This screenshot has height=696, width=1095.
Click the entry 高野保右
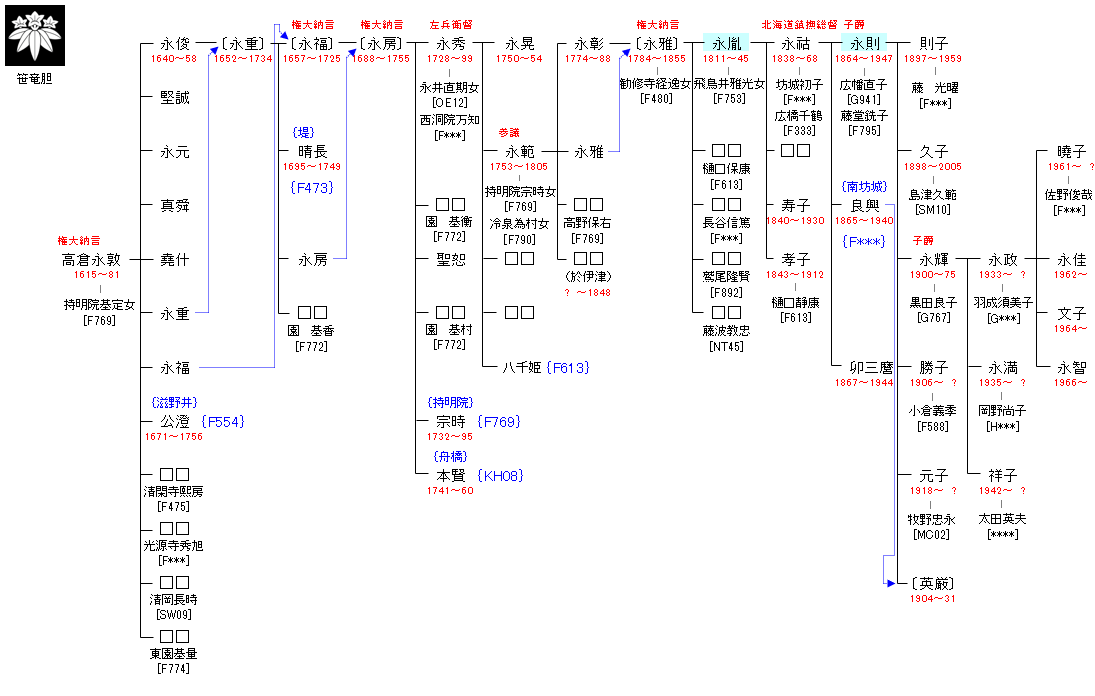click(x=587, y=223)
